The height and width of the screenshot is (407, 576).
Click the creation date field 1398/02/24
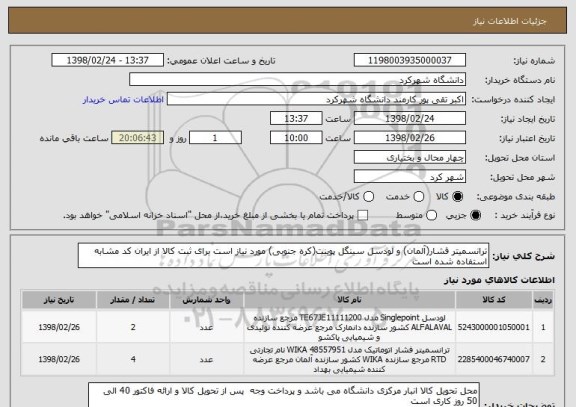click(x=410, y=119)
